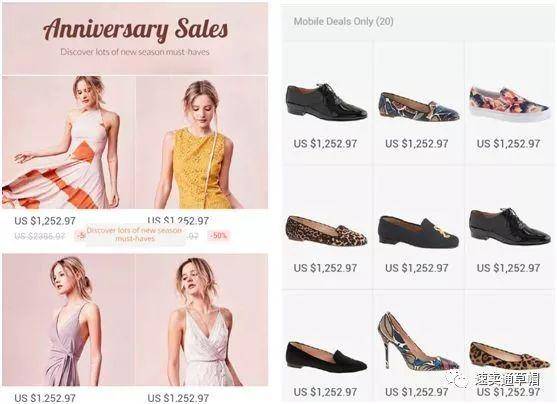The image size is (557, 404).
Task: Open the orange and white striped halter dress
Action: point(69,142)
